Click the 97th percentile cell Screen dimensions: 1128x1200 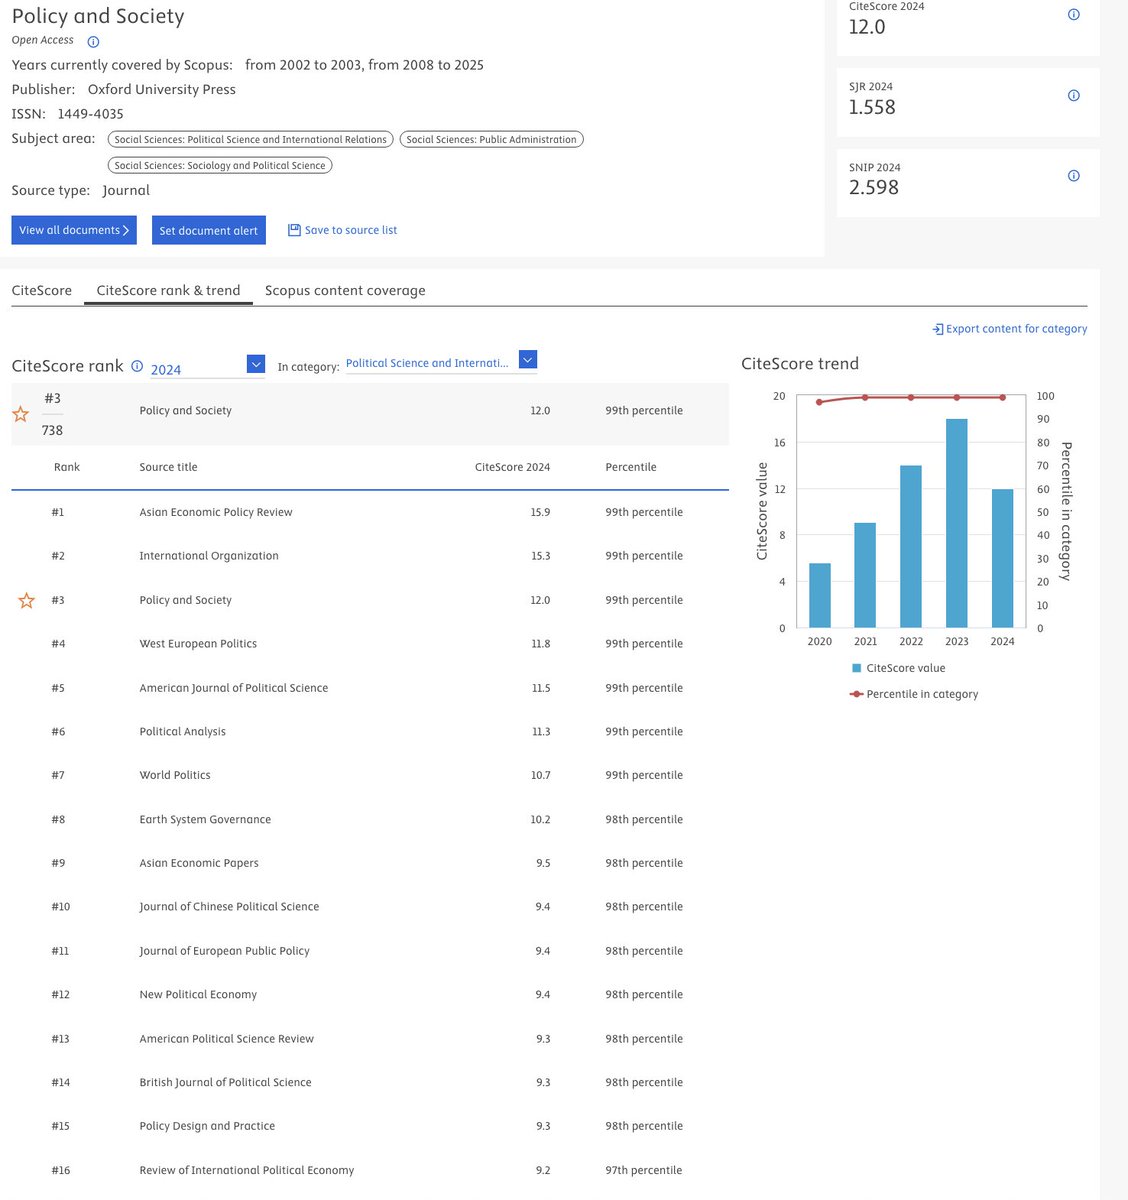click(644, 1170)
